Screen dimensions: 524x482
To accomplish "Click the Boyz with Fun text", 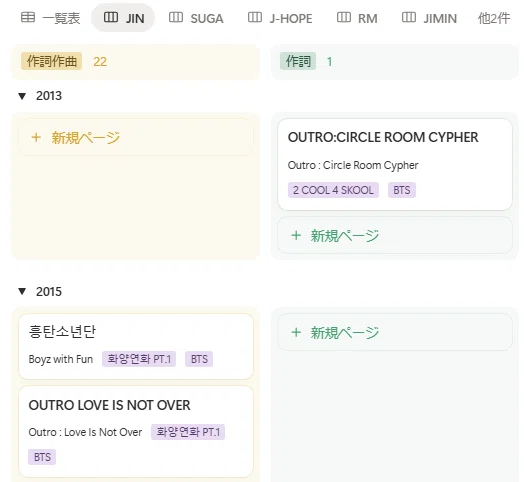I will pyautogui.click(x=61, y=359).
